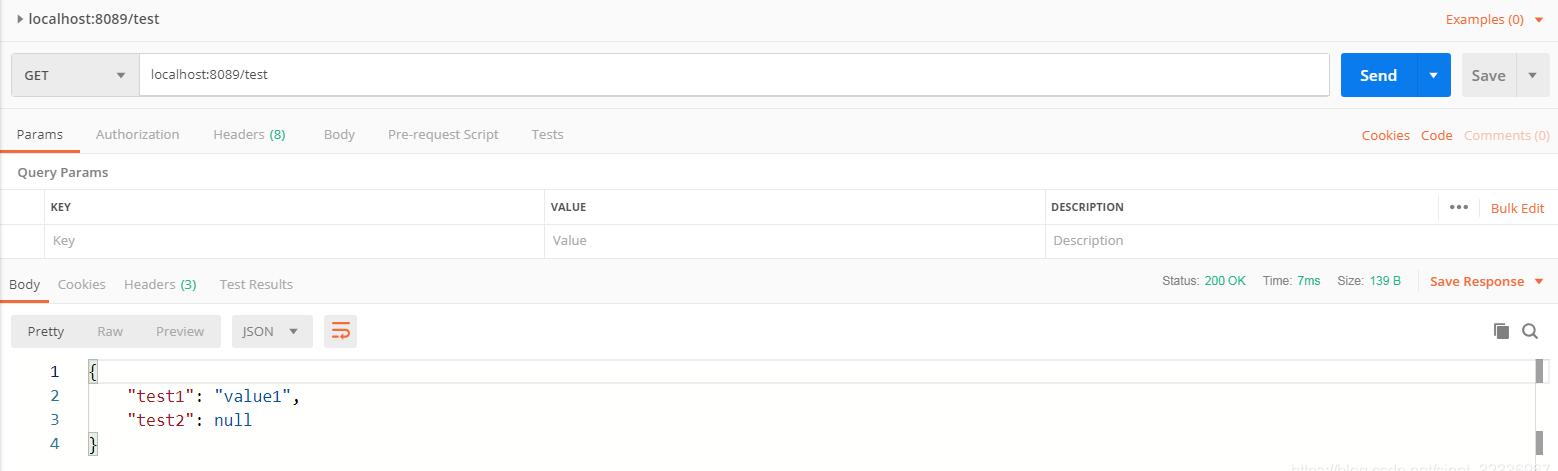Select the Raw response view
The width and height of the screenshot is (1558, 471).
tap(110, 331)
